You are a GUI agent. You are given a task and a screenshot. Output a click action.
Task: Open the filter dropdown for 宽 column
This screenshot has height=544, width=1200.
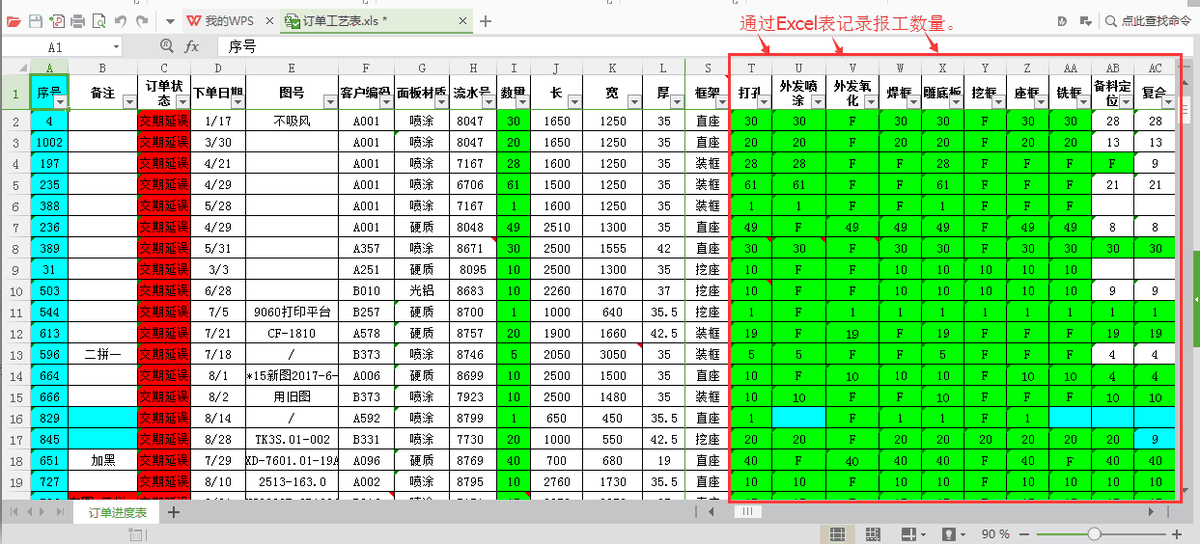(632, 102)
